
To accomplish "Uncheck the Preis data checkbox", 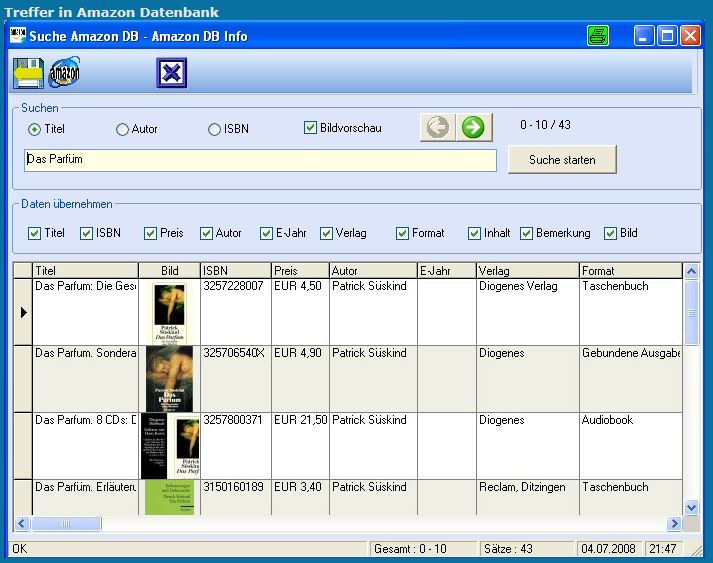I will point(150,233).
